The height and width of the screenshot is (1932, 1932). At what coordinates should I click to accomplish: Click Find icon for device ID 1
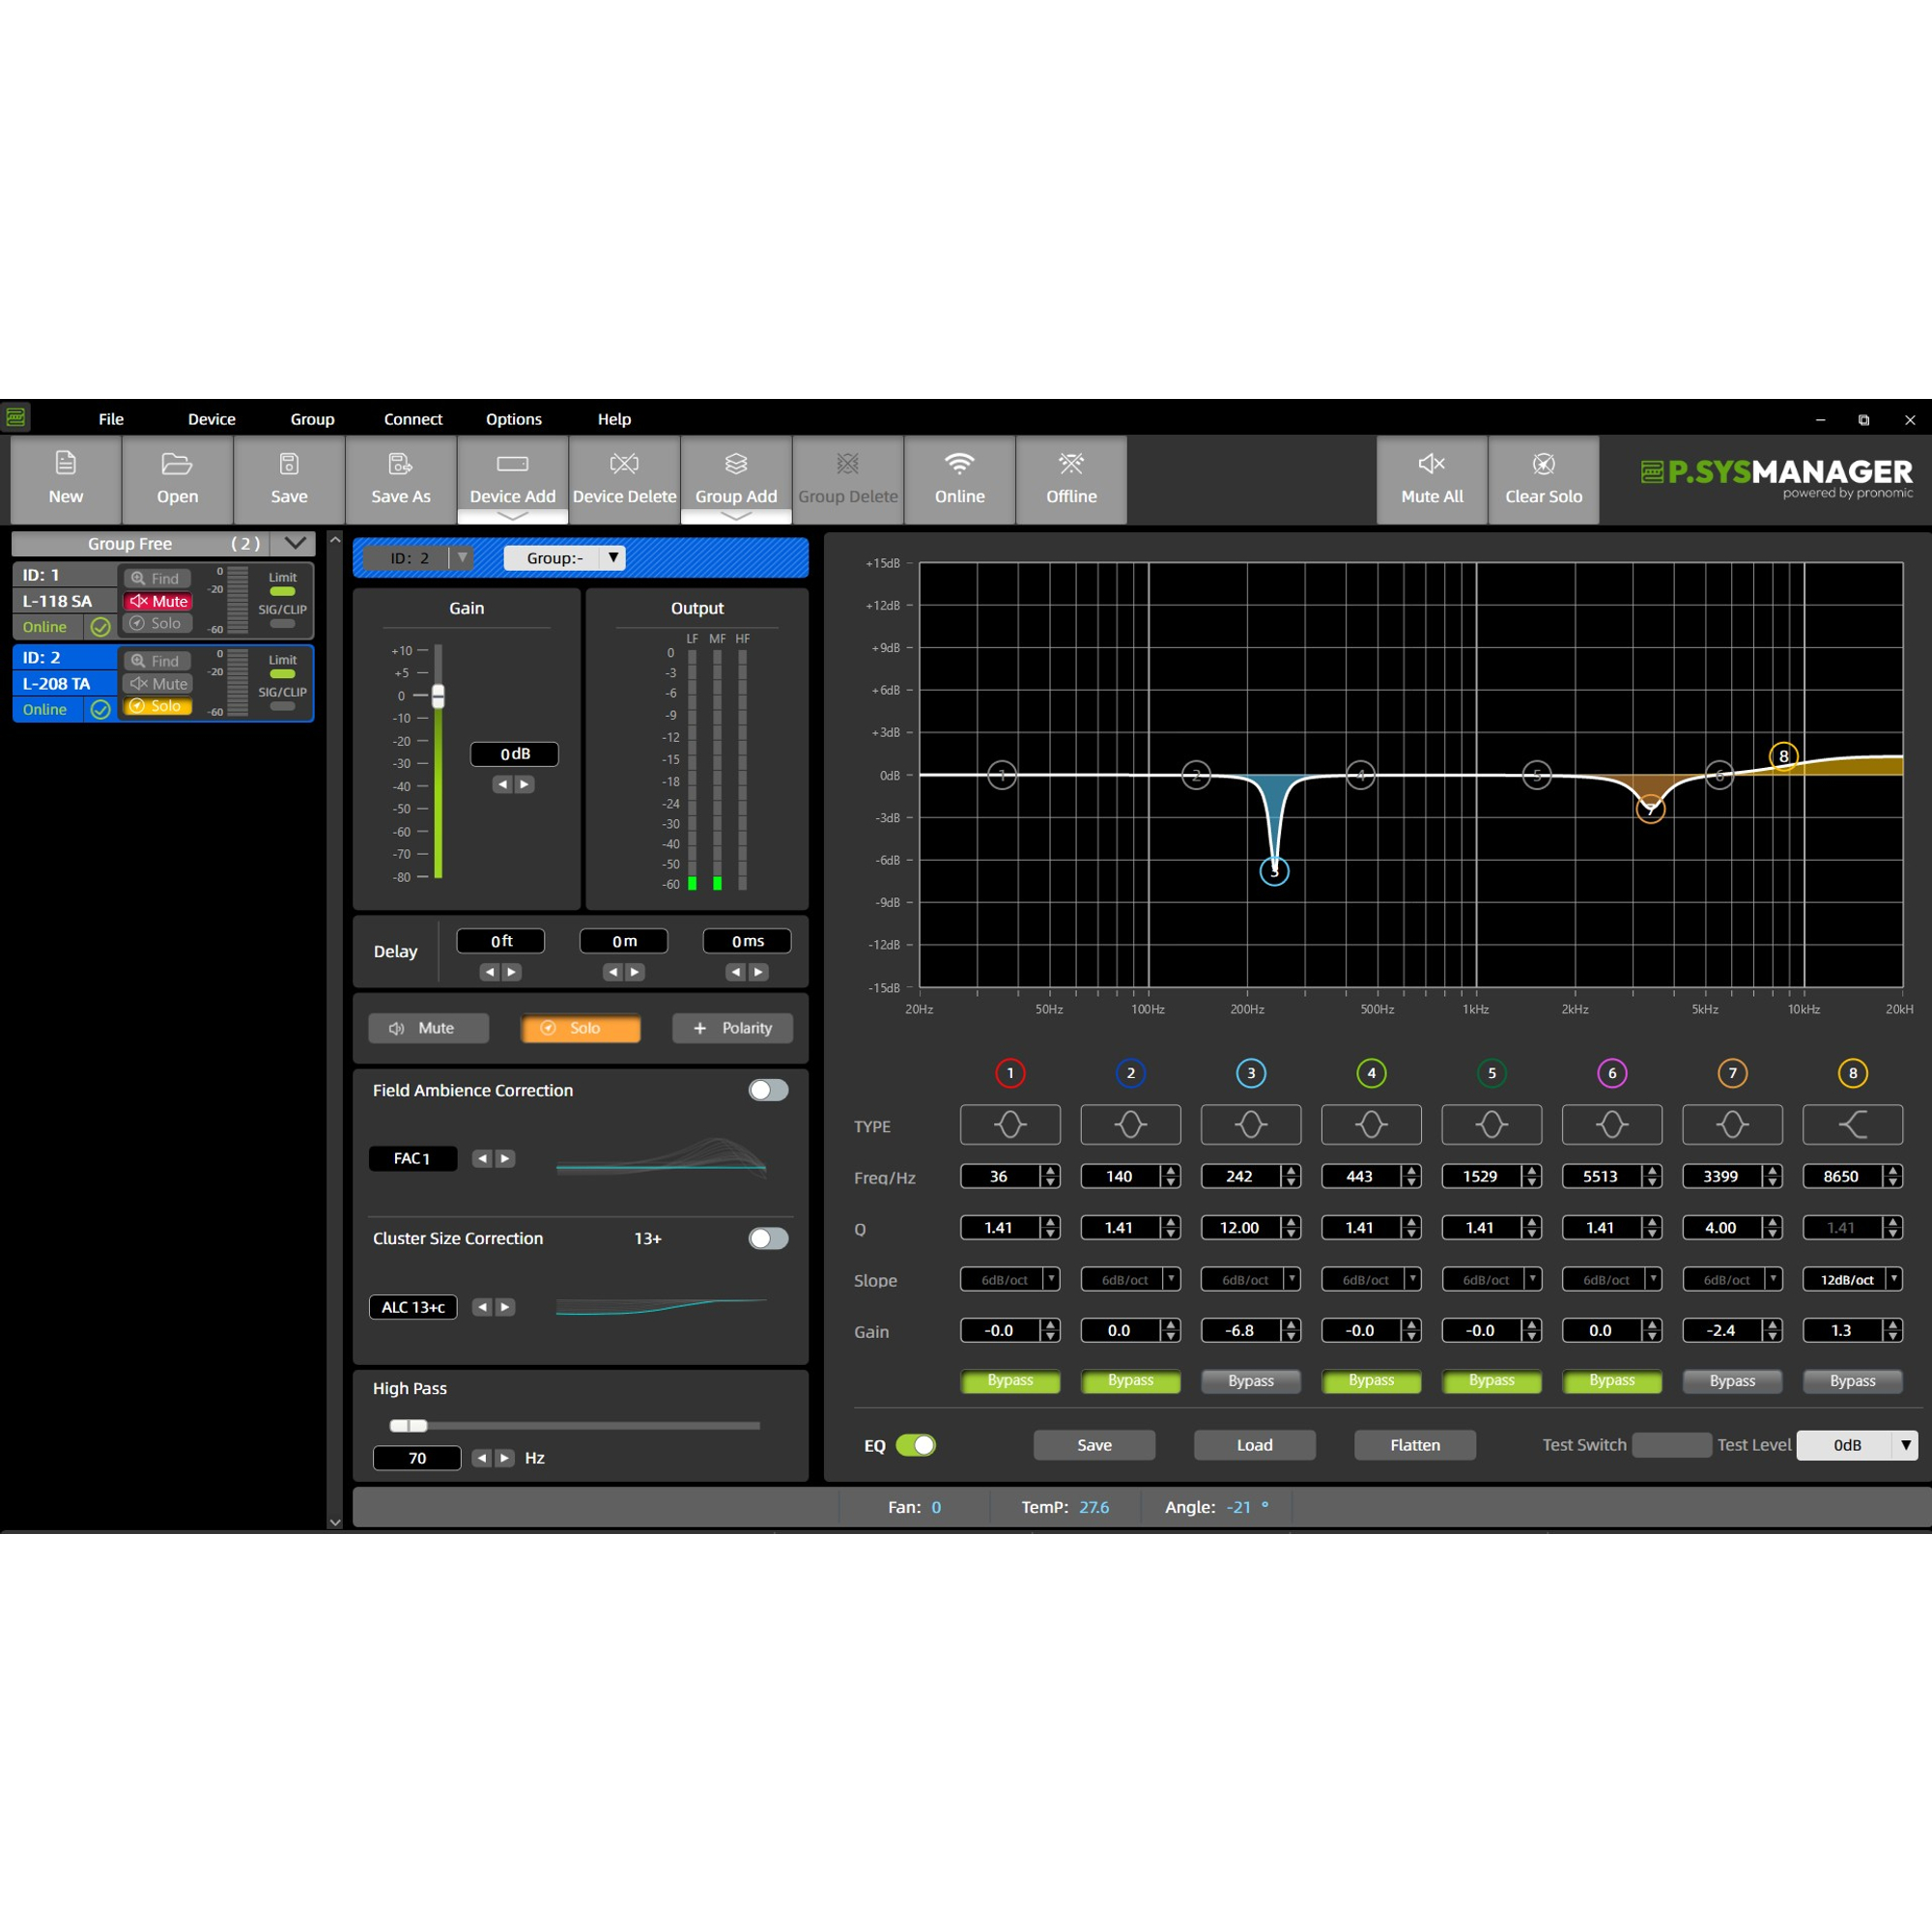[138, 578]
